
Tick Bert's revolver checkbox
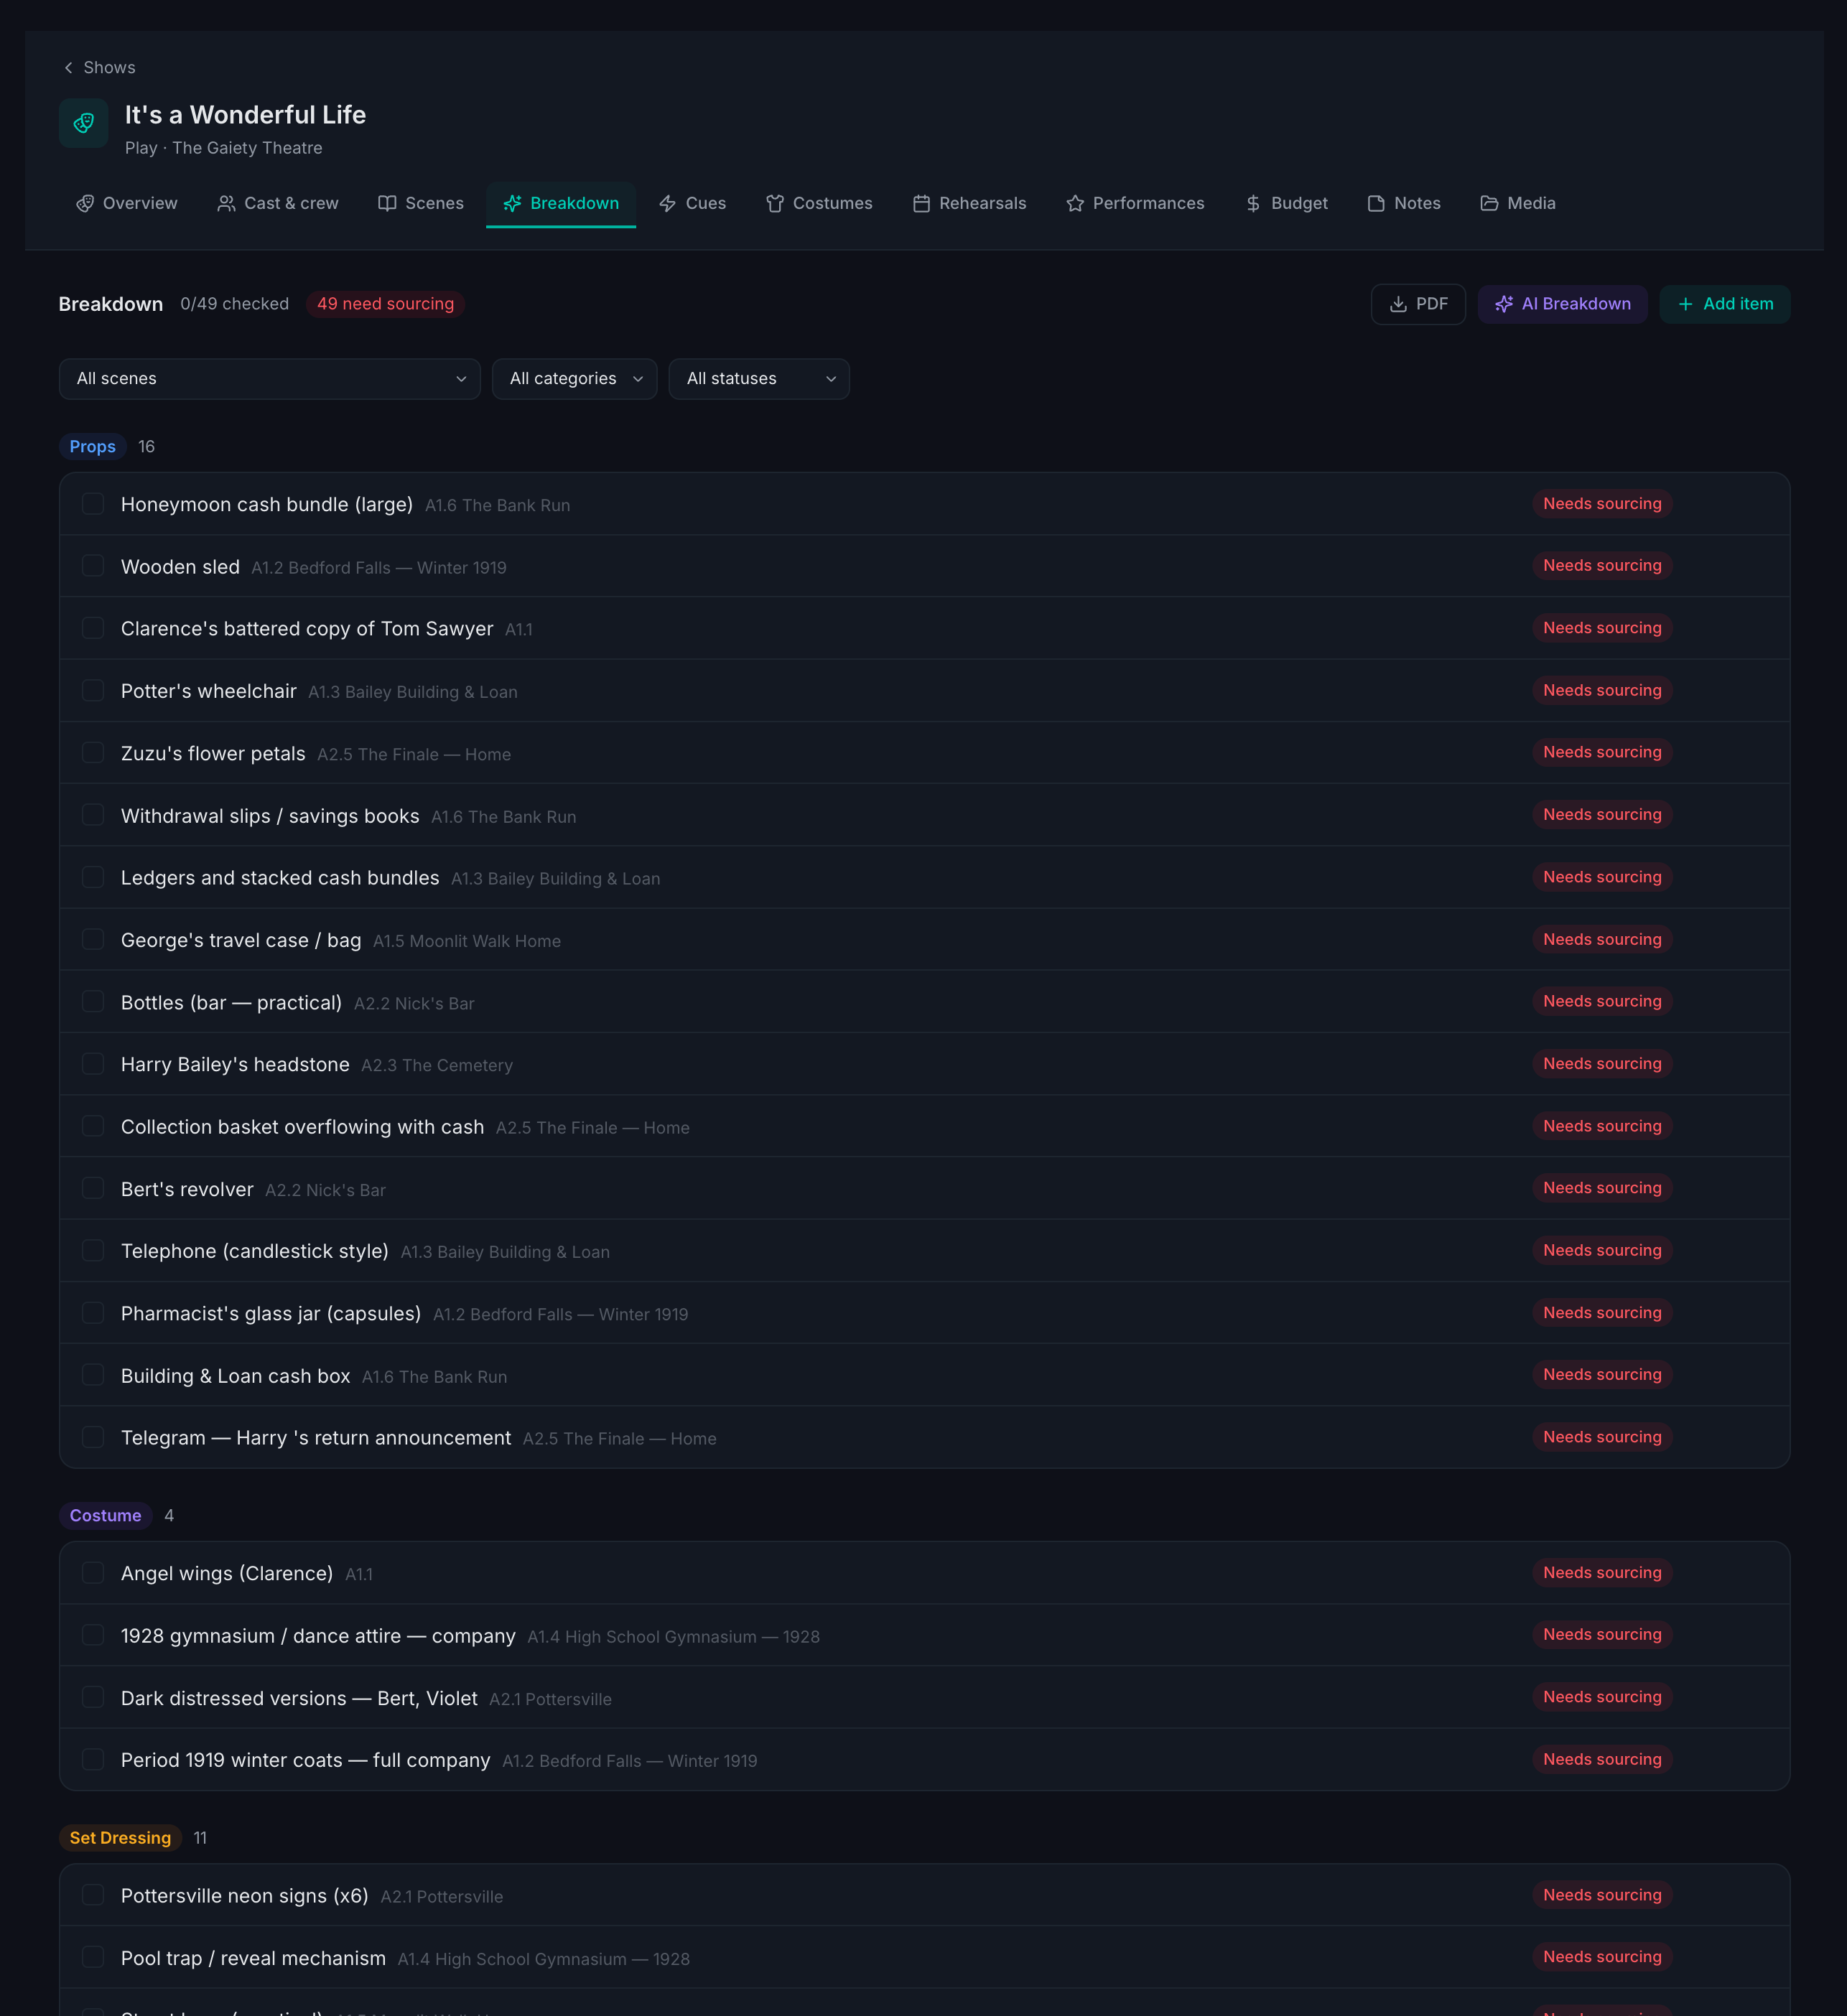pyautogui.click(x=93, y=1188)
